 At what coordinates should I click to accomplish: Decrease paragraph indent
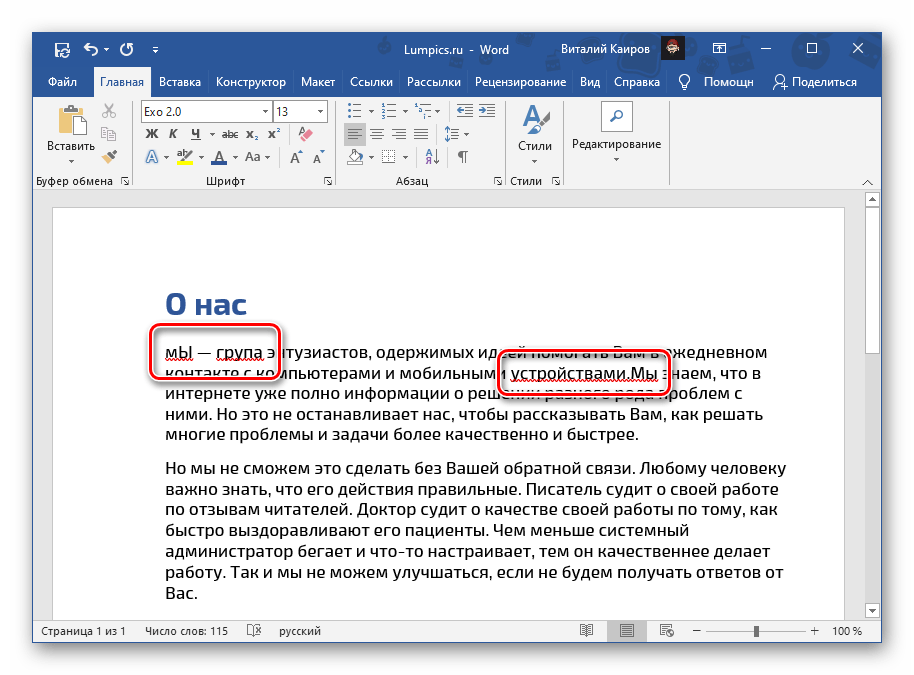pyautogui.click(x=465, y=111)
